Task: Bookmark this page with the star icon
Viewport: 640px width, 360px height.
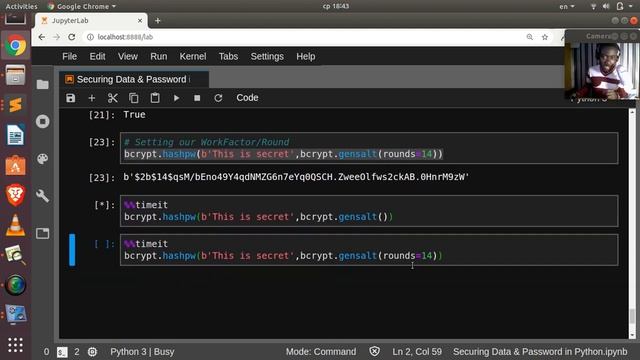Action: tap(545, 37)
